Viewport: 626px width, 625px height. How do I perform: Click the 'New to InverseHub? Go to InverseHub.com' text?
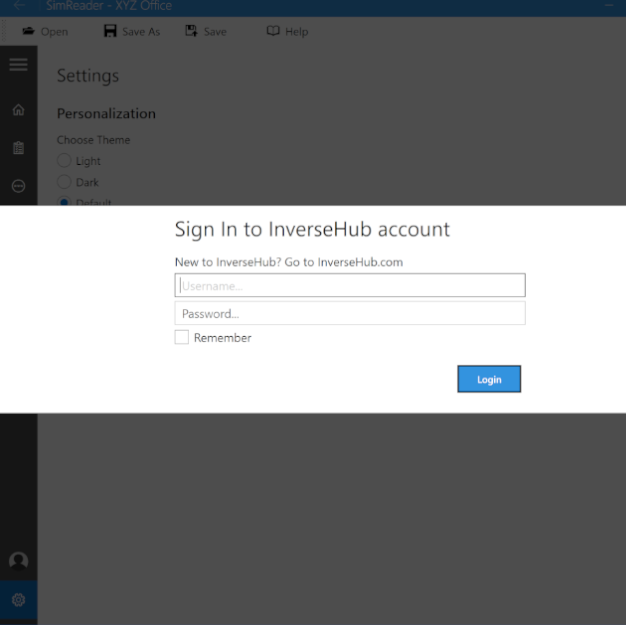pyautogui.click(x=289, y=262)
